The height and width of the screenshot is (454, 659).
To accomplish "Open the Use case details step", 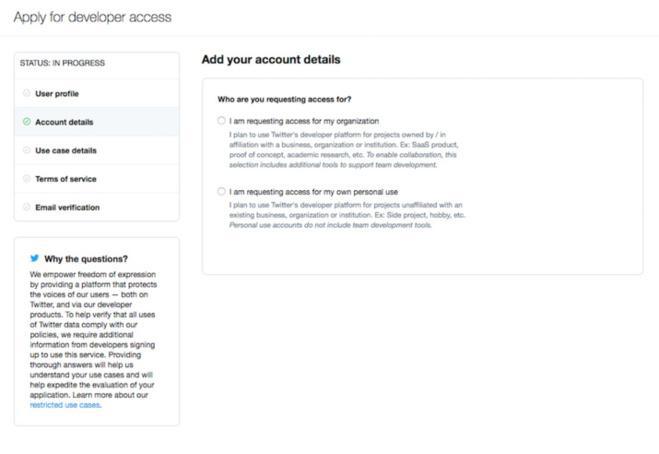I will pyautogui.click(x=66, y=150).
